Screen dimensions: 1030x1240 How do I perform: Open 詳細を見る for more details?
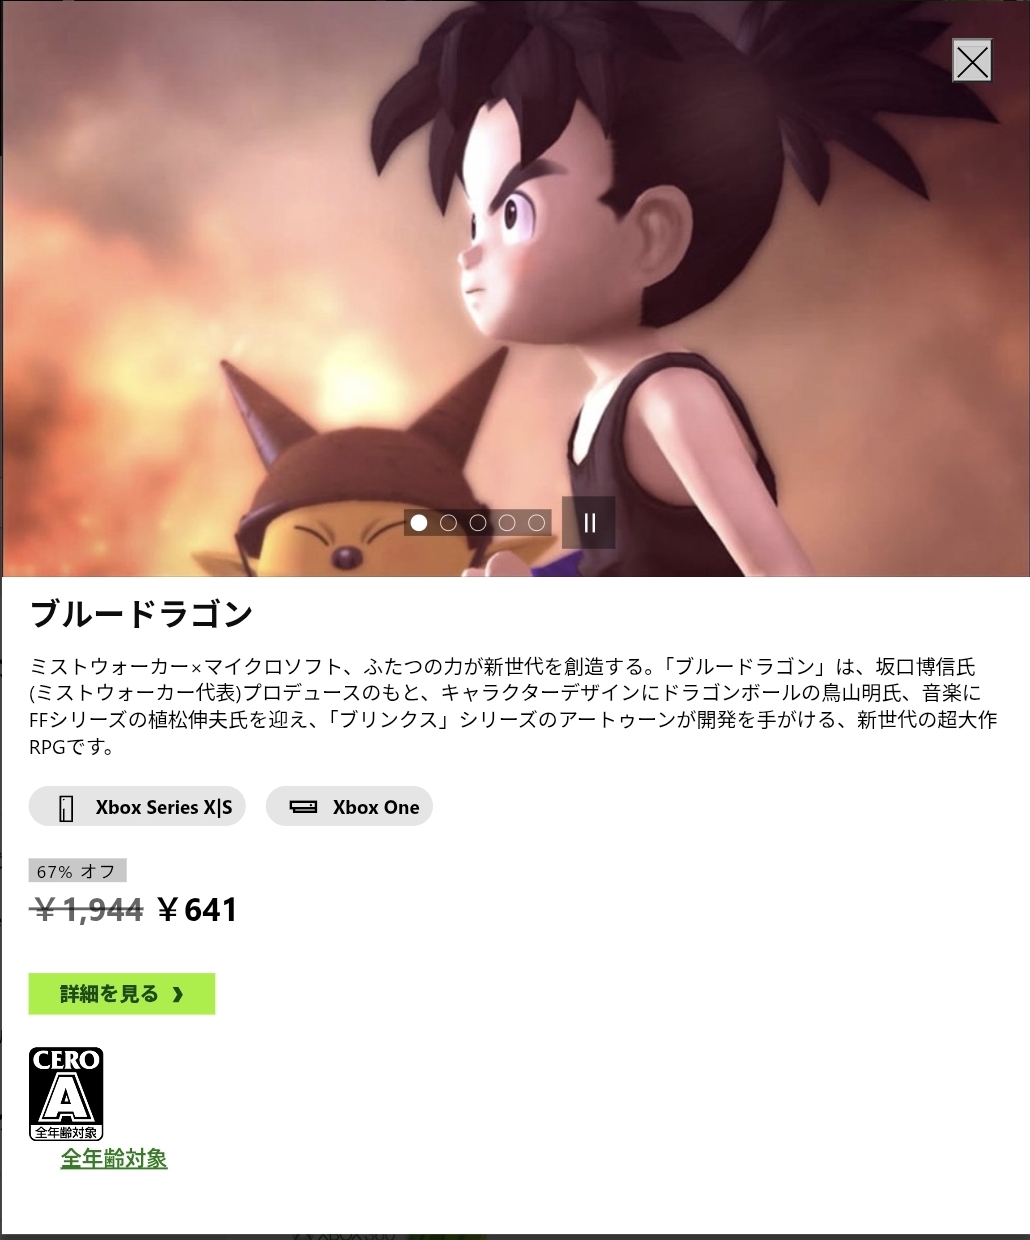122,994
